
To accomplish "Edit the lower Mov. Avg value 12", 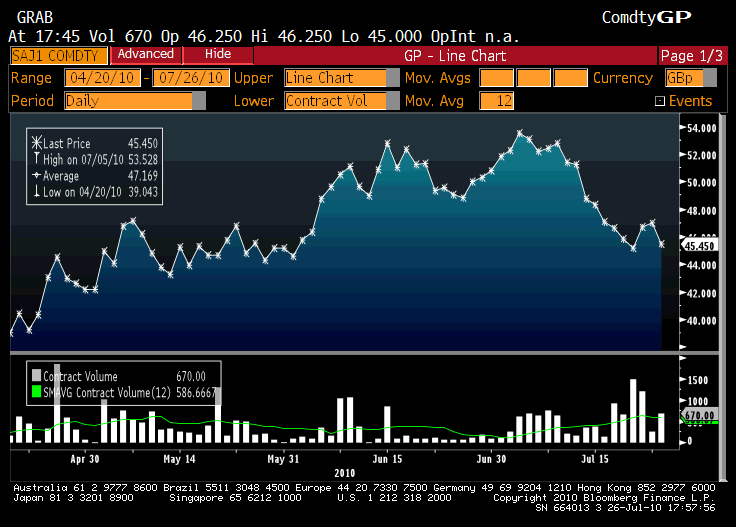I will [497, 101].
